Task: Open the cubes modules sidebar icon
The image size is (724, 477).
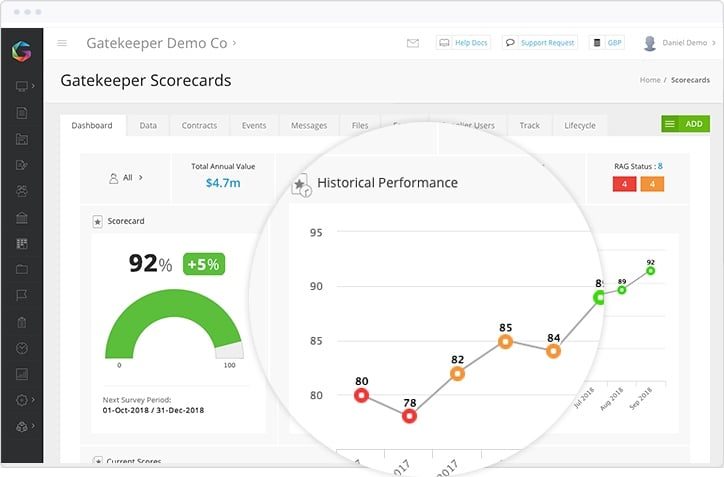Action: [22, 427]
